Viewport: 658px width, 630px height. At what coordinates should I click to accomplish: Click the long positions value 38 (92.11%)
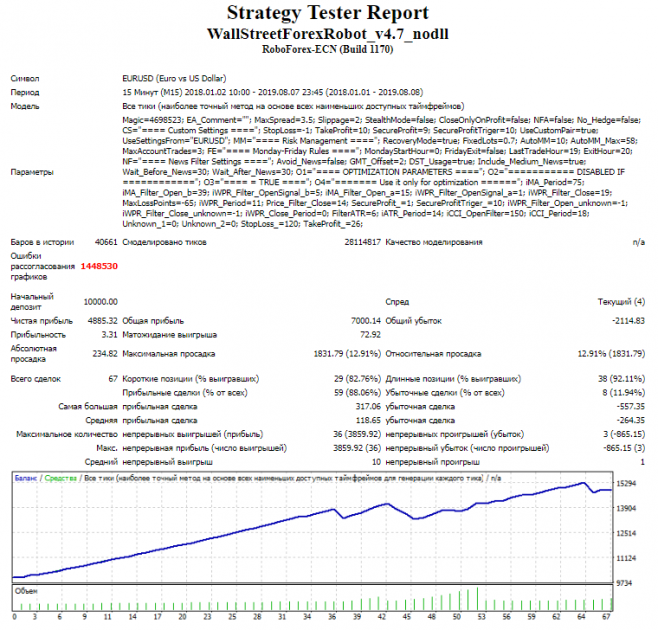(x=621, y=379)
